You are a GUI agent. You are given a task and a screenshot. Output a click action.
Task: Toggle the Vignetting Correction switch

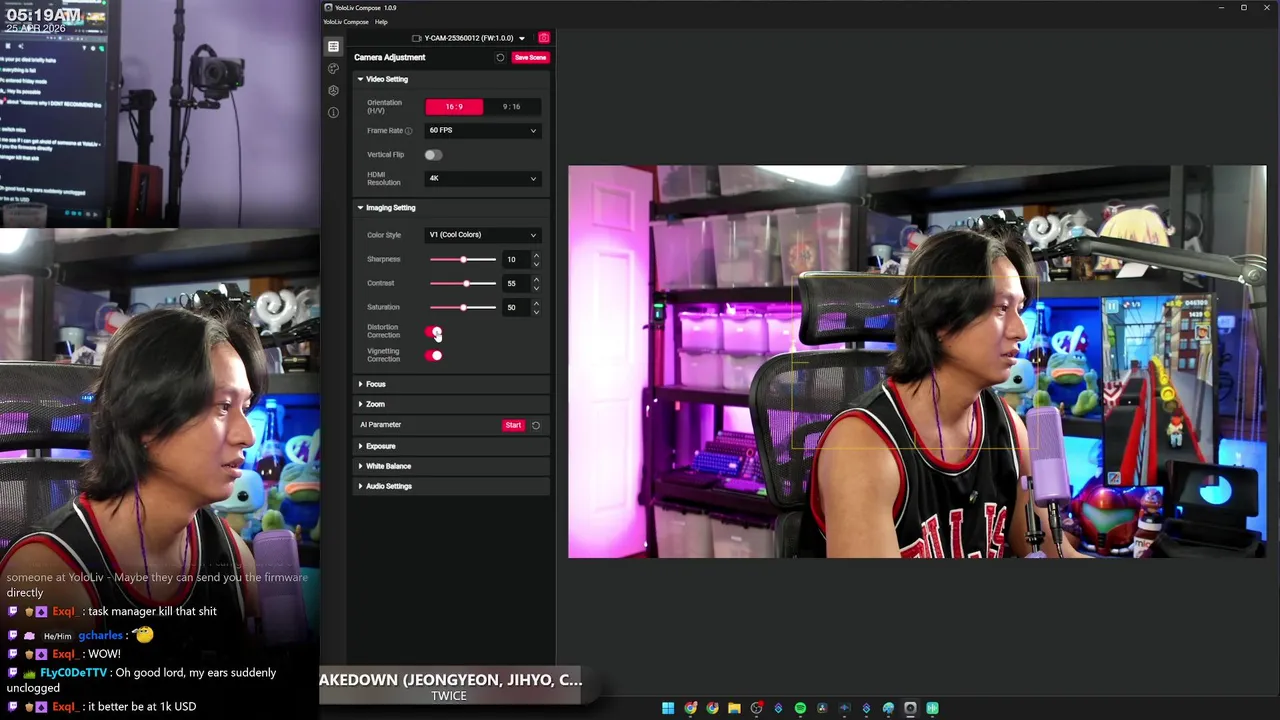click(433, 355)
